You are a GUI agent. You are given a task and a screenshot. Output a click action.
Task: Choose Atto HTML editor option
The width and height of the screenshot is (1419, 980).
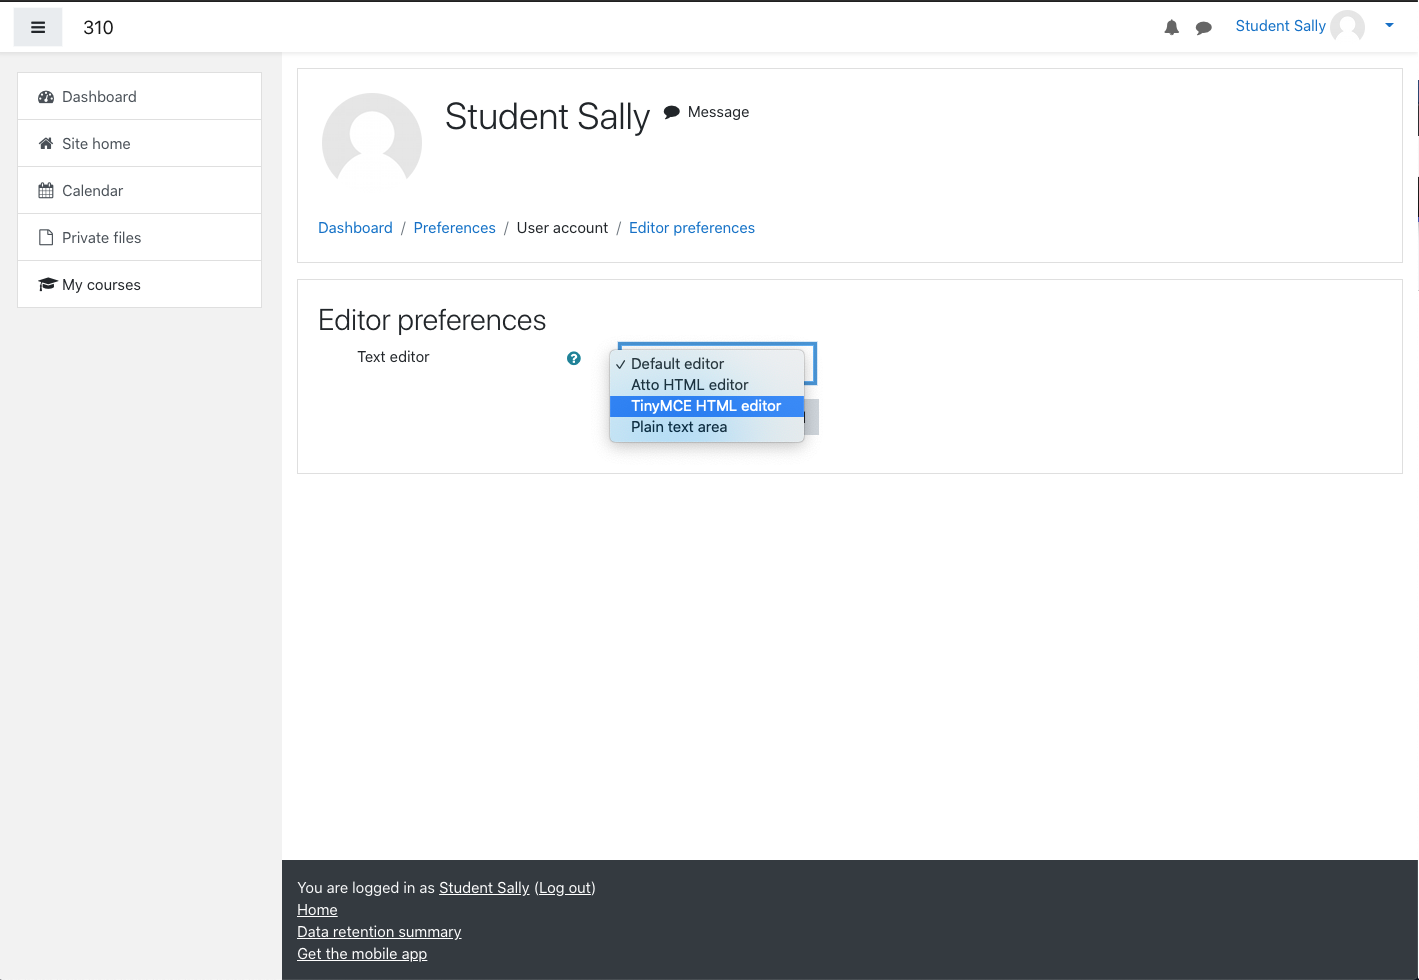707,385
